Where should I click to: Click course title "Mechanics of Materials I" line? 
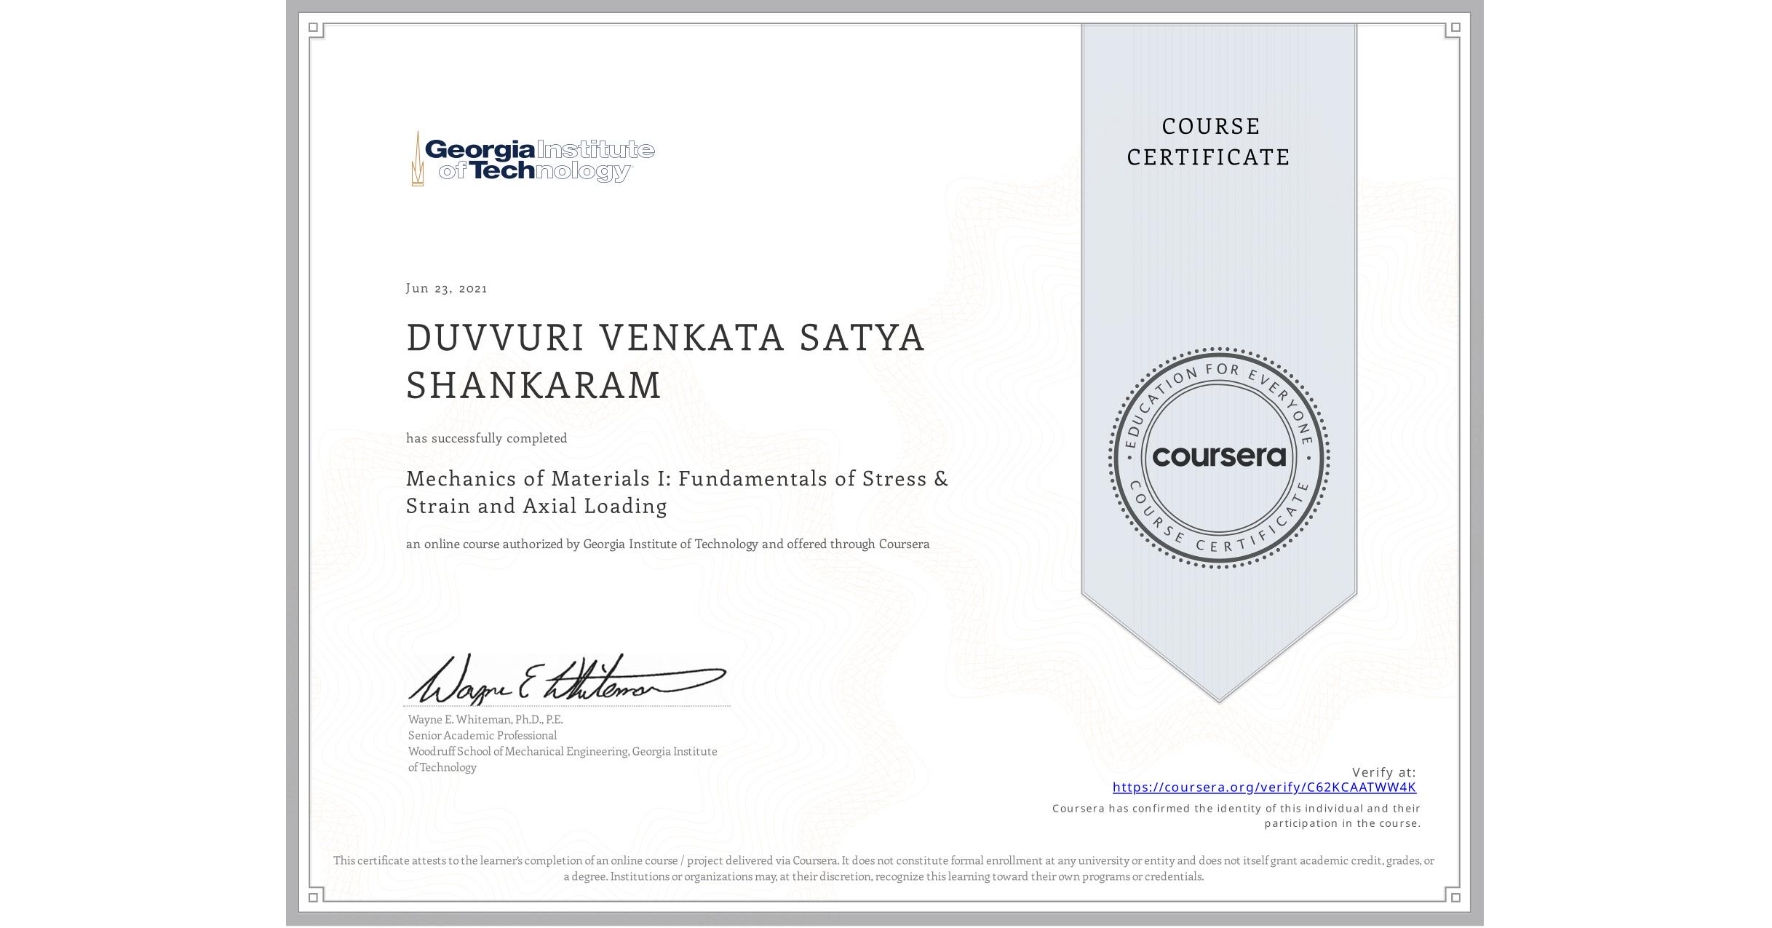coord(677,479)
